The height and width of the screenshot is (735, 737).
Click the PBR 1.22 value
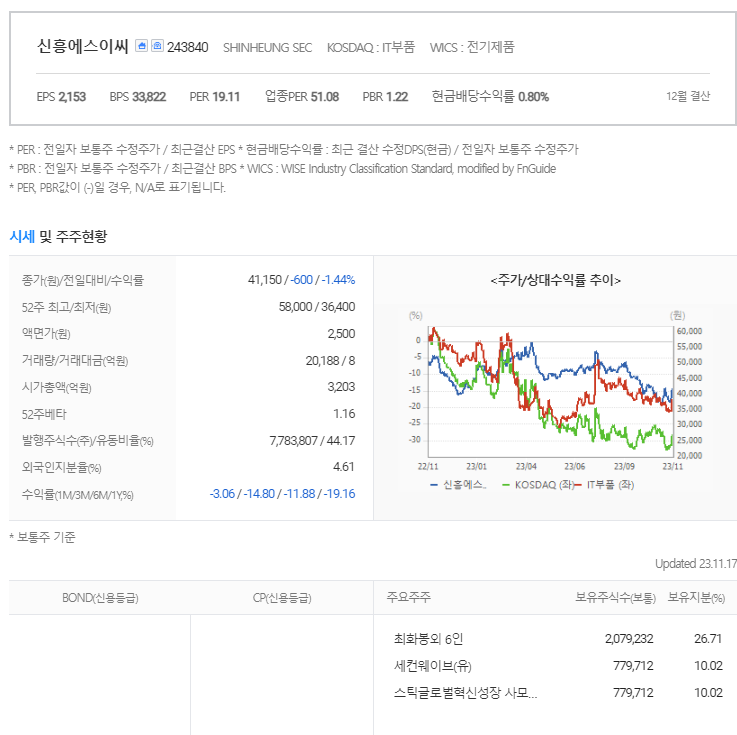tap(385, 97)
